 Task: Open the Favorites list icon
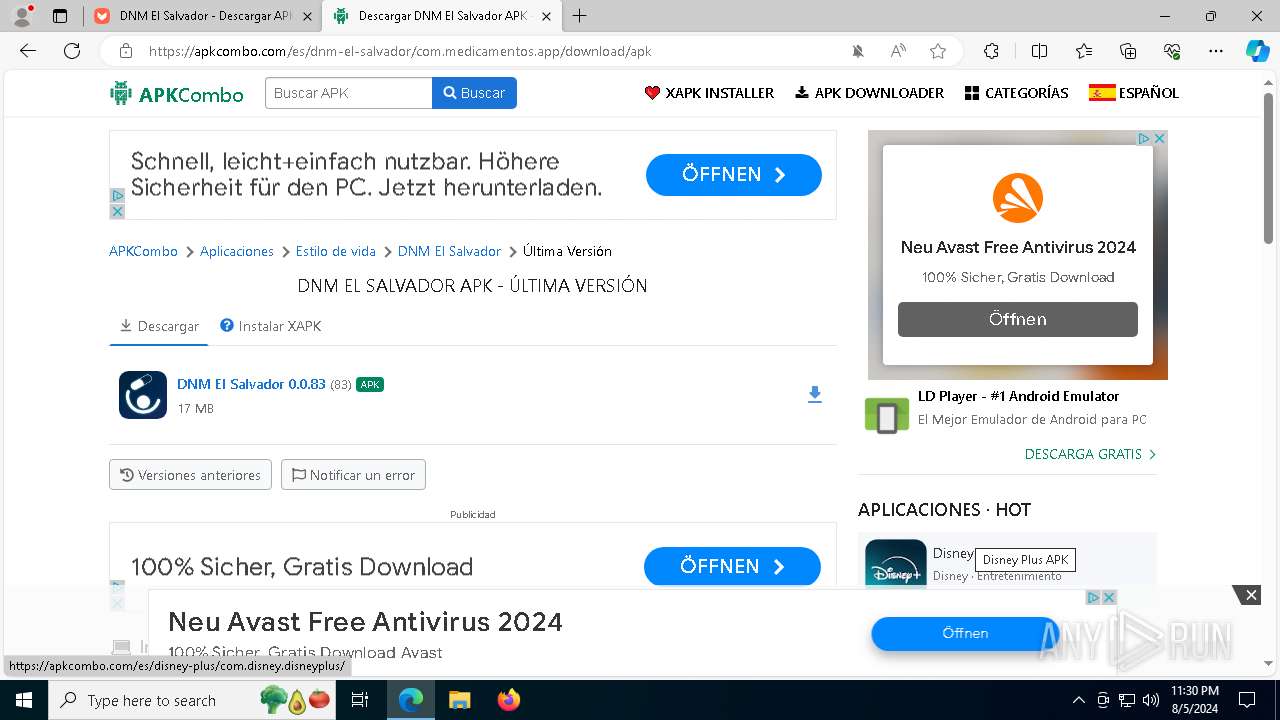point(1084,51)
